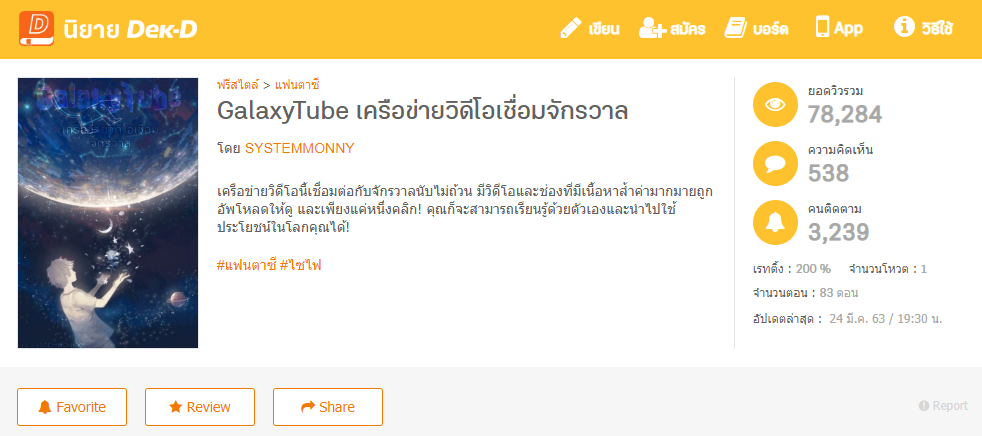
Task: Click the pencil write icon
Action: pos(571,28)
